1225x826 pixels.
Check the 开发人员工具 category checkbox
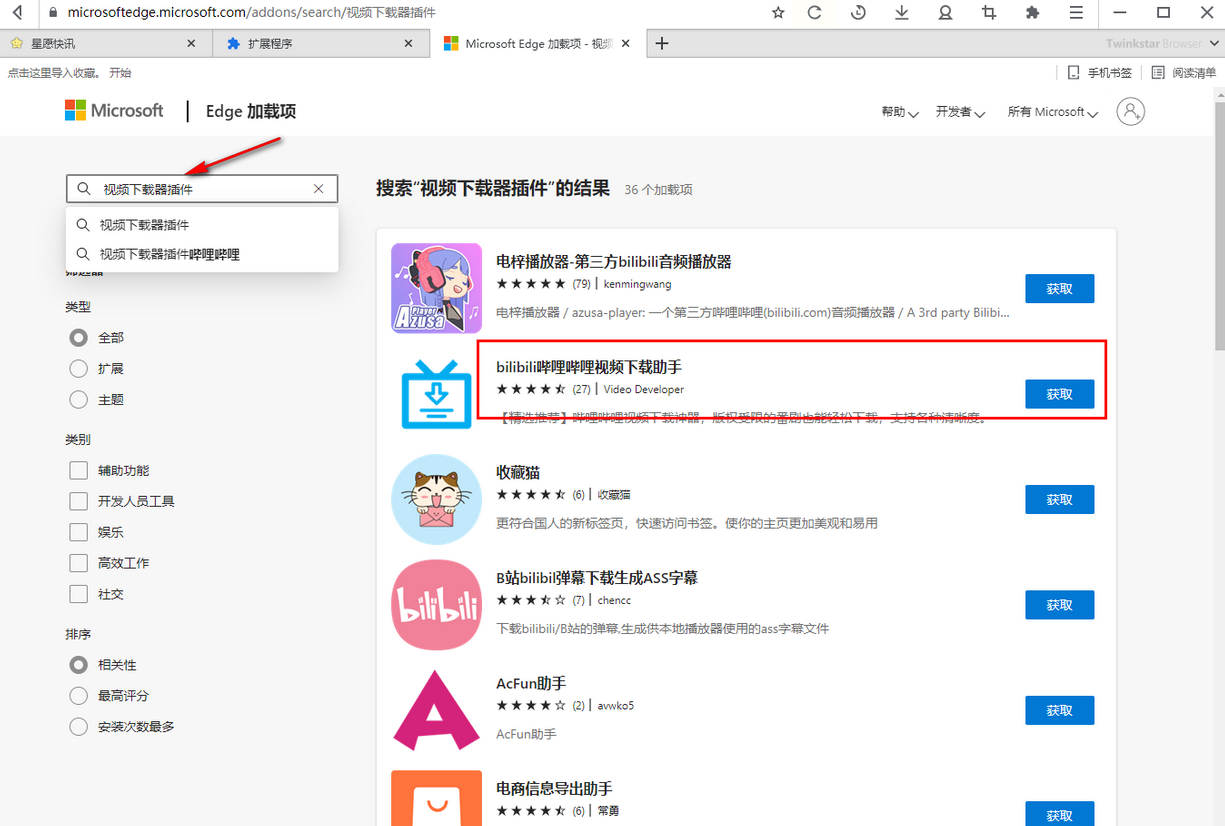79,501
